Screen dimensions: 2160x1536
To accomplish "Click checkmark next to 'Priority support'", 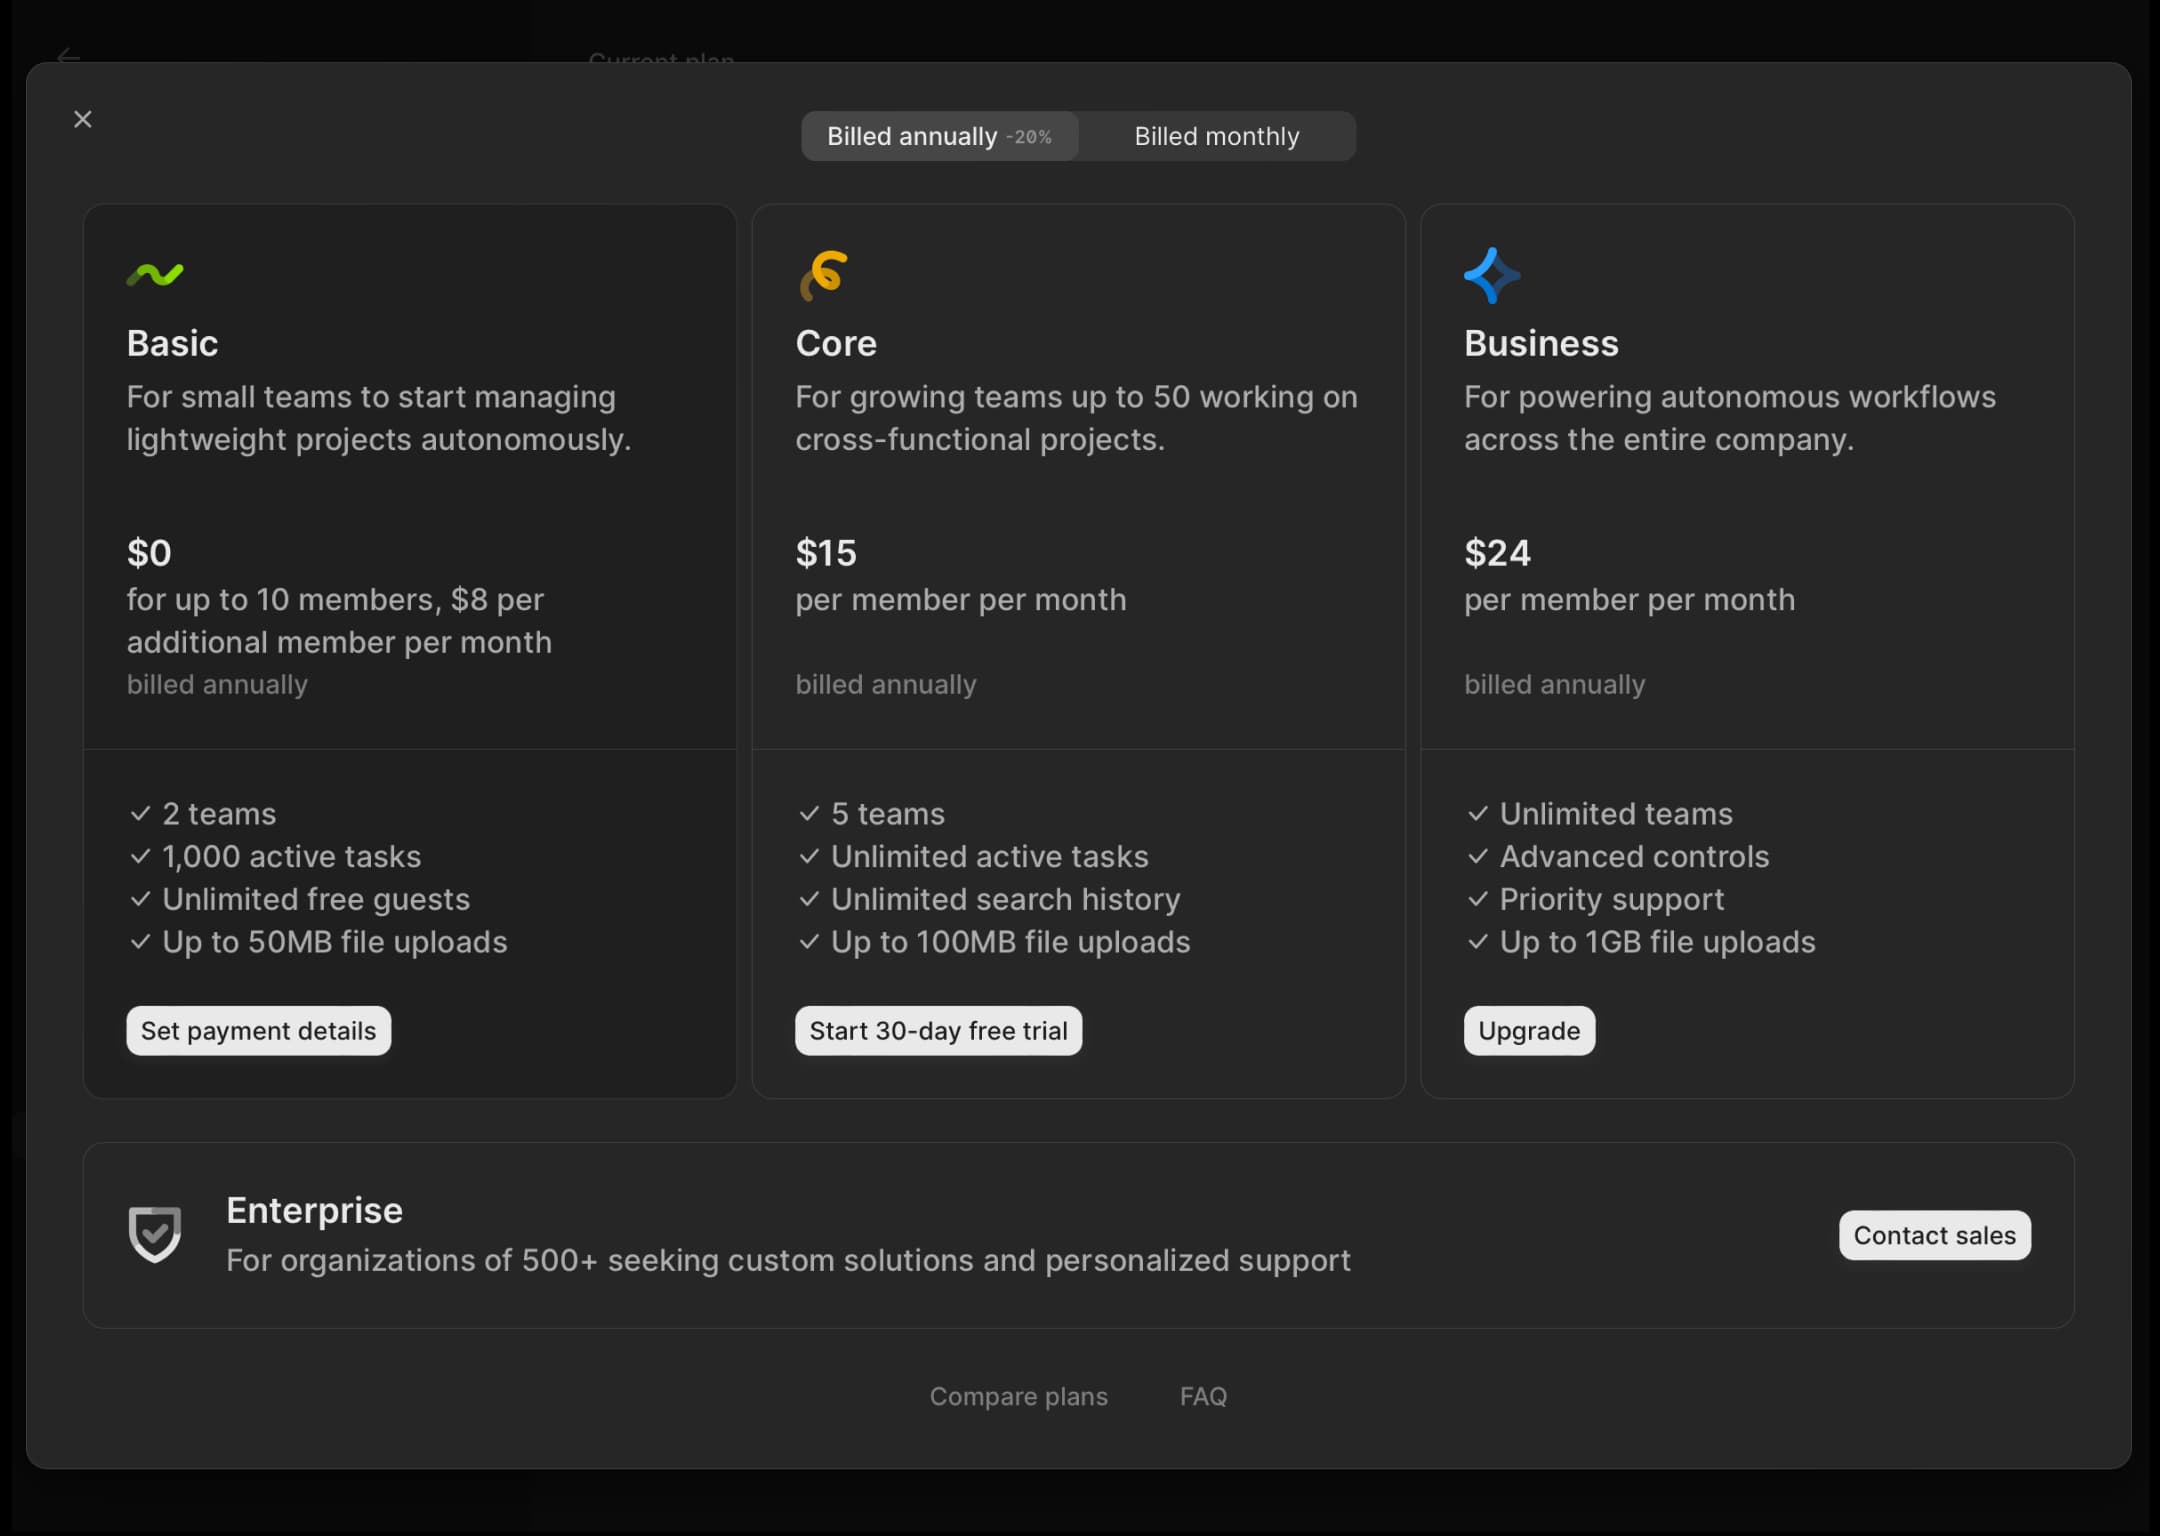I will [x=1477, y=899].
